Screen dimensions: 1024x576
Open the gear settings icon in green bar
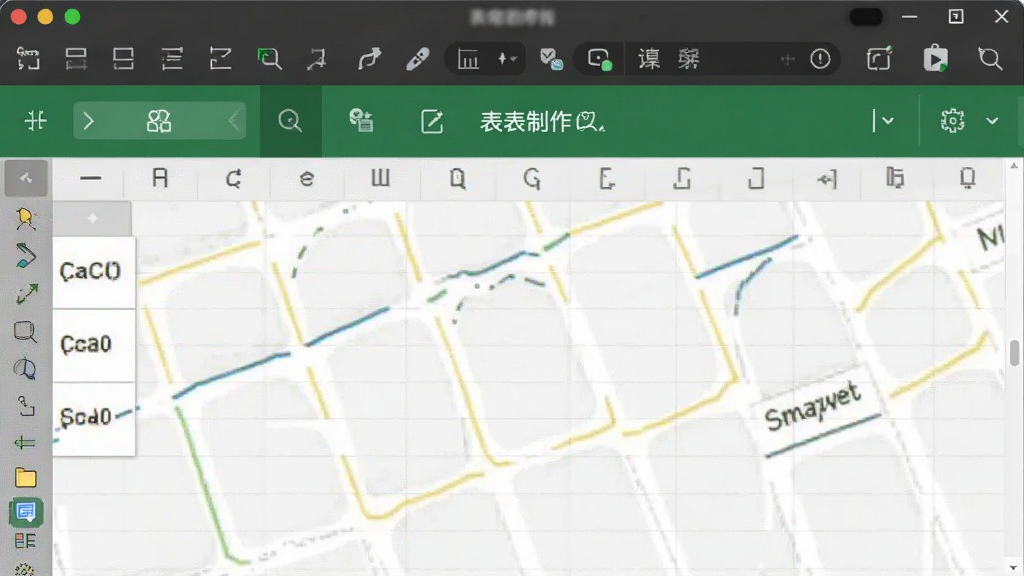pos(952,121)
